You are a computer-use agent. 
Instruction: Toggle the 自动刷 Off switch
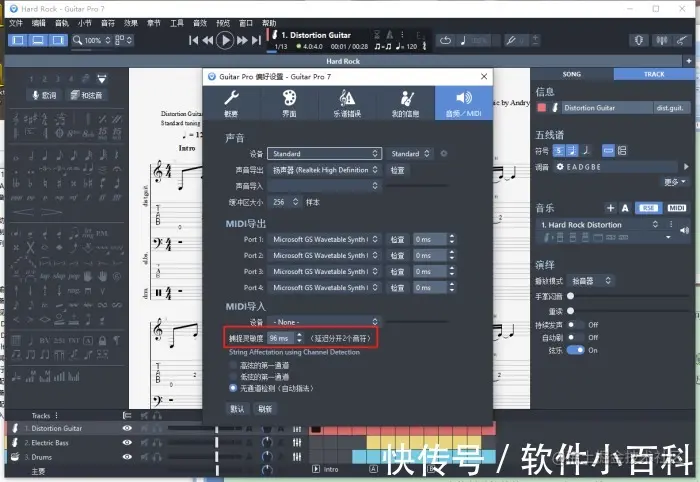pyautogui.click(x=575, y=337)
